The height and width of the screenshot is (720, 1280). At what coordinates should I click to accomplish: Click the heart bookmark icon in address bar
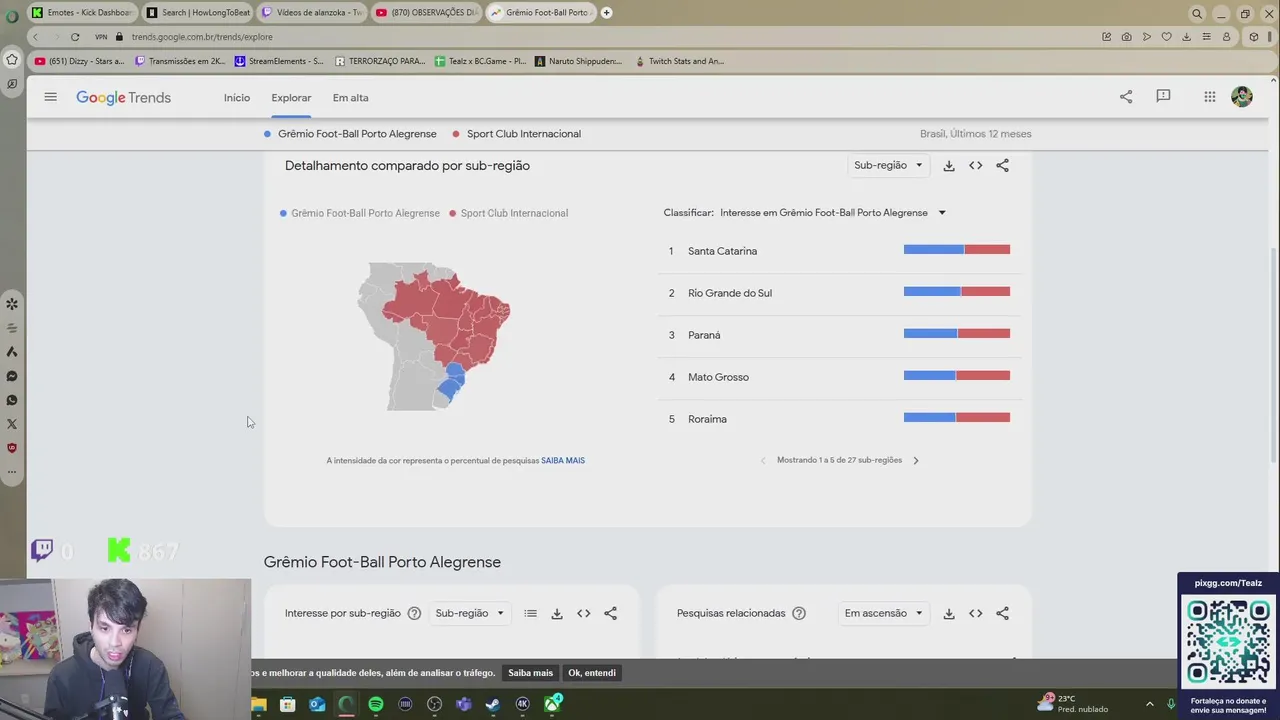point(1166,37)
